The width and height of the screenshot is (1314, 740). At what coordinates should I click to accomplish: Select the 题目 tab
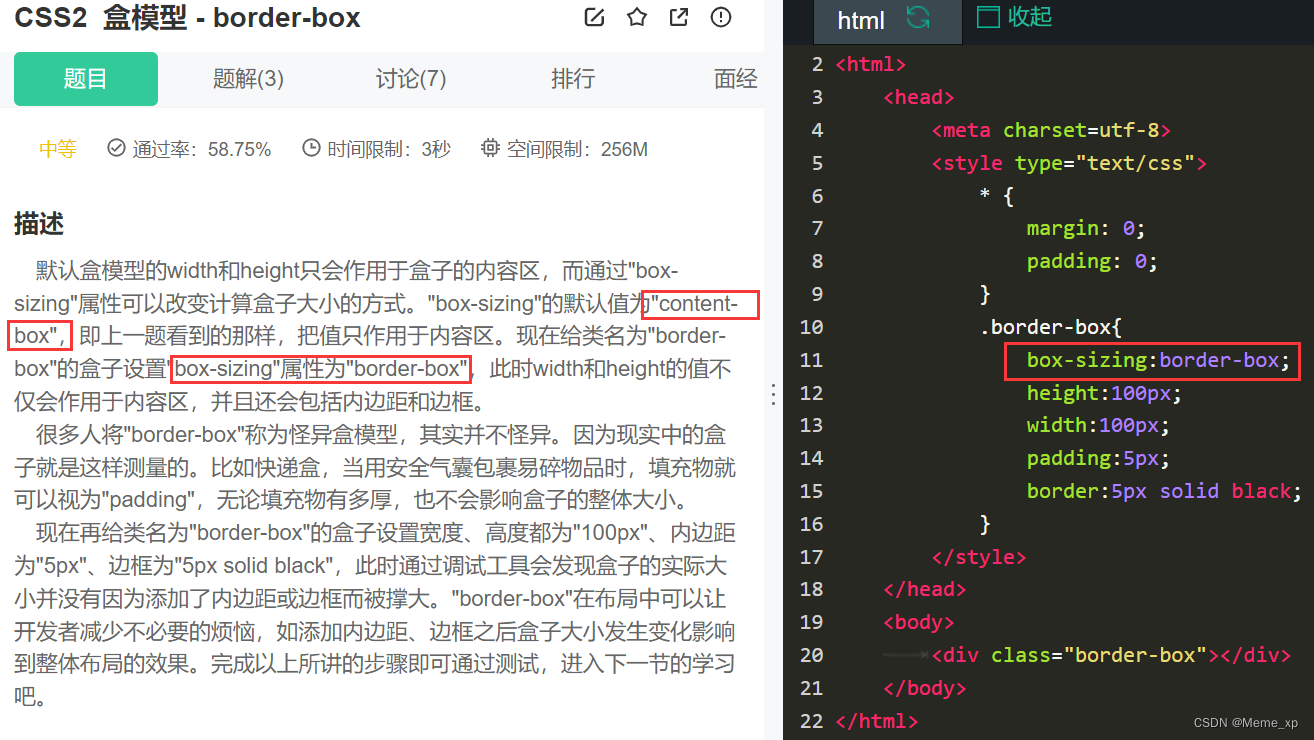tap(86, 79)
